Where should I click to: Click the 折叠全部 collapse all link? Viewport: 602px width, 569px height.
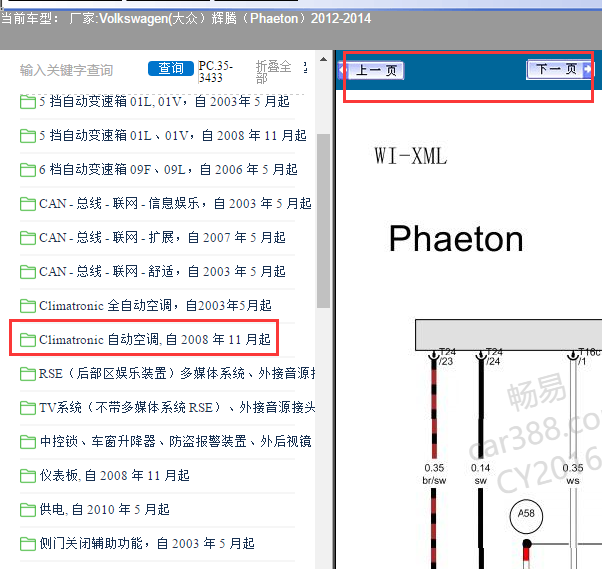pos(273,72)
